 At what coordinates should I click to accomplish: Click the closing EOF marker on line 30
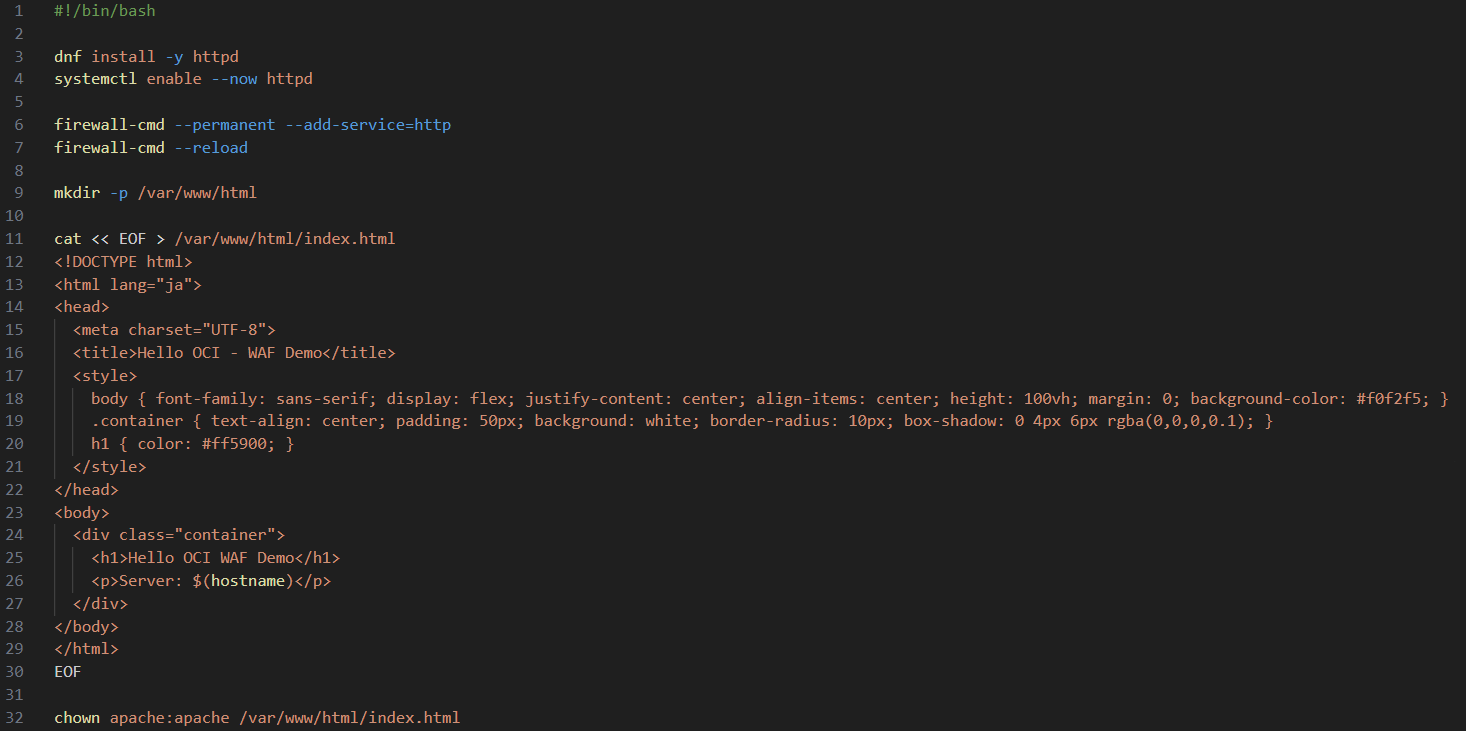tap(68, 672)
